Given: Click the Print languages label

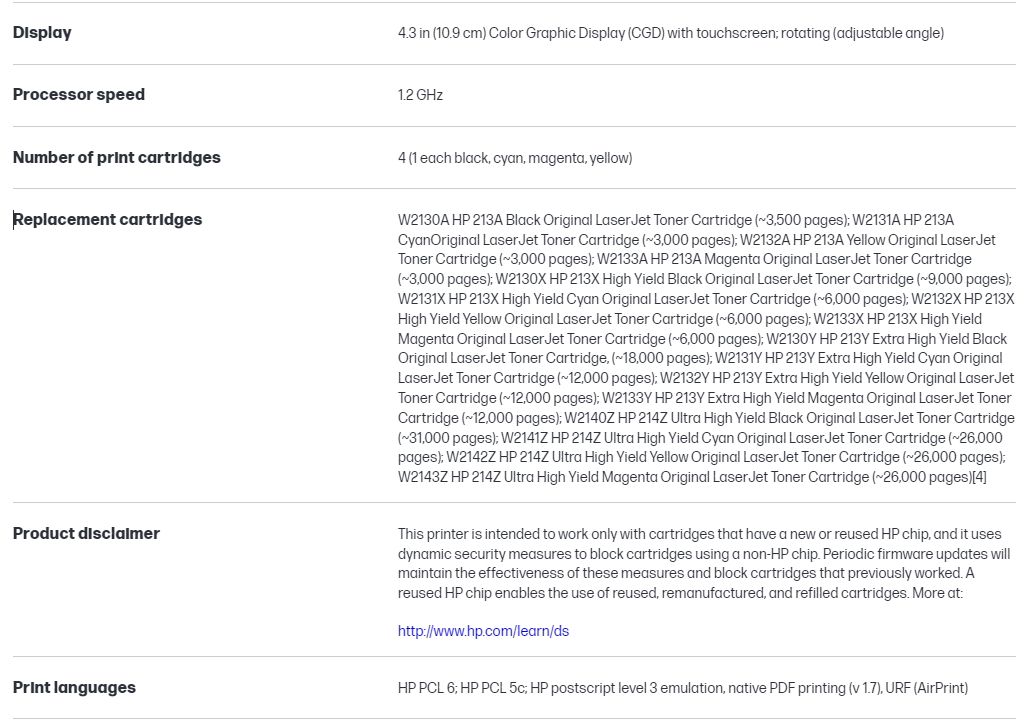Looking at the screenshot, I should (74, 688).
